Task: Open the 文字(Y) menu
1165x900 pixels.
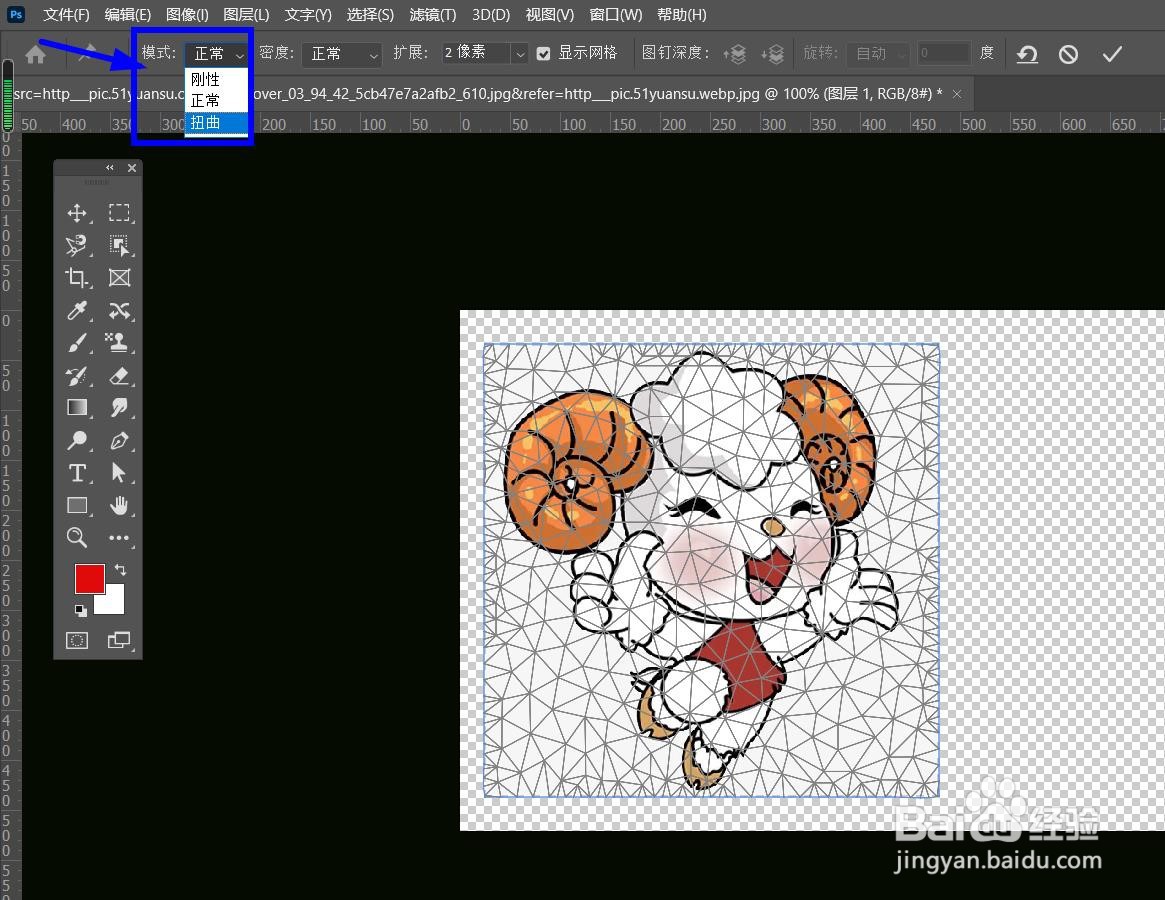Action: click(x=308, y=15)
